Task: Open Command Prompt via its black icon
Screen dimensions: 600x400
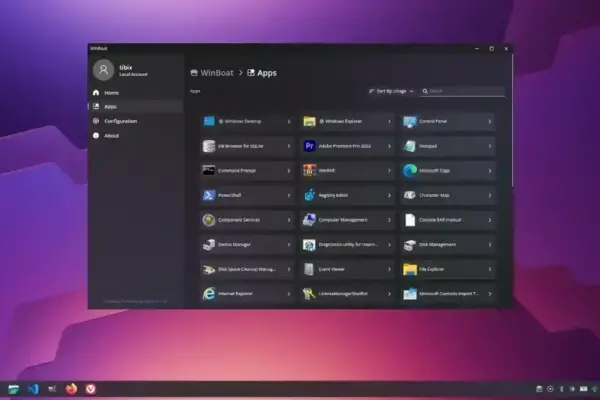Action: (x=209, y=171)
